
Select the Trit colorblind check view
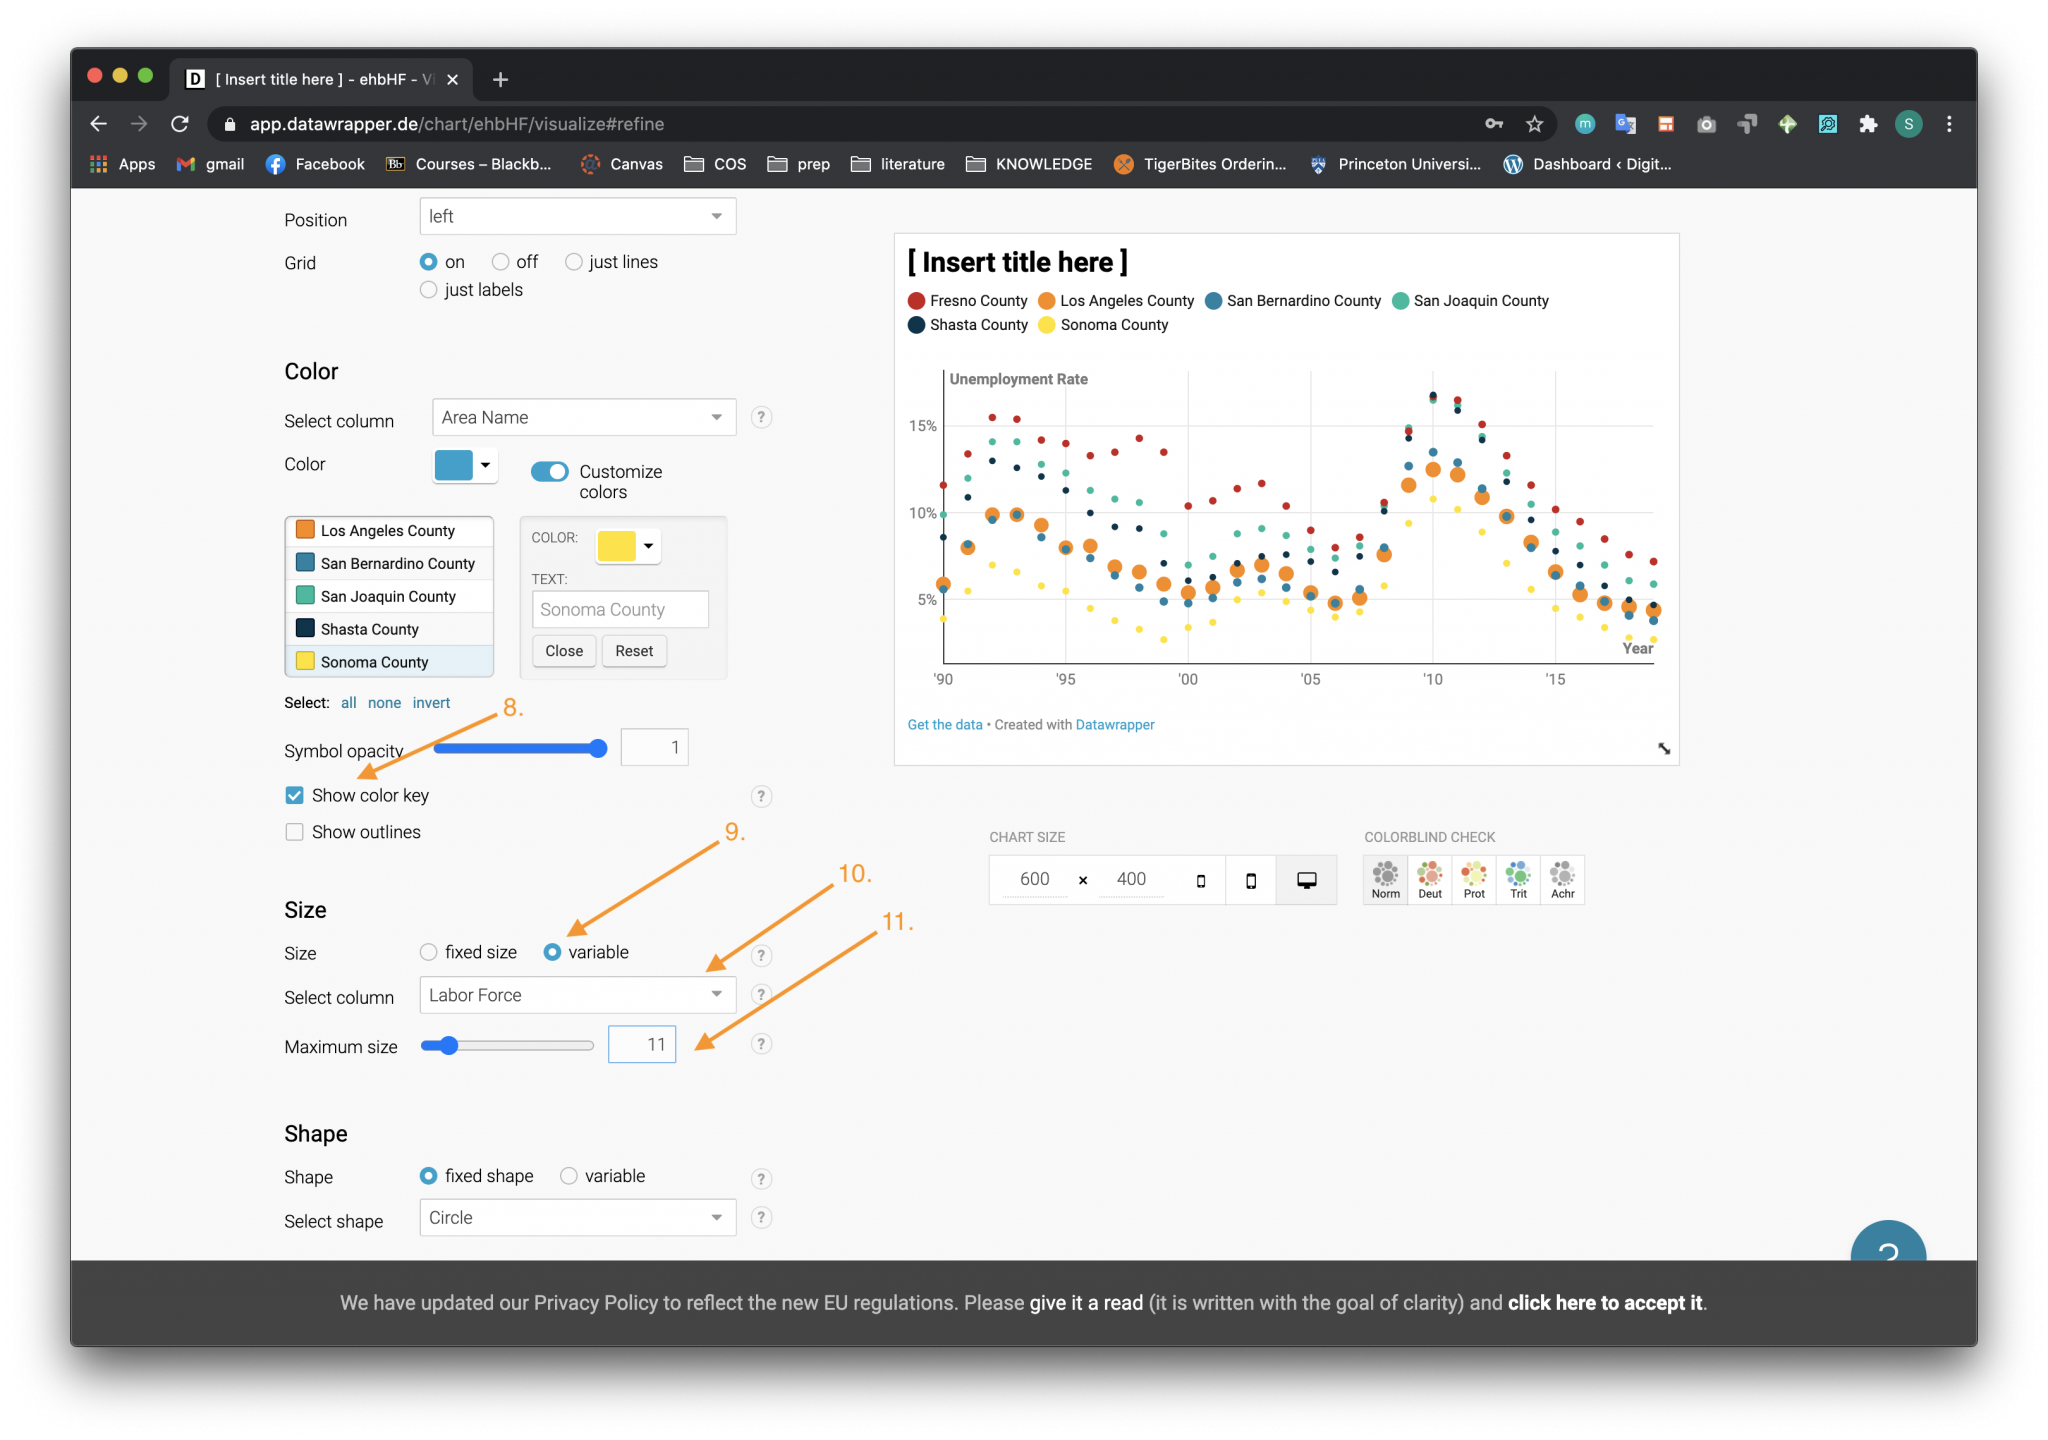tap(1518, 879)
